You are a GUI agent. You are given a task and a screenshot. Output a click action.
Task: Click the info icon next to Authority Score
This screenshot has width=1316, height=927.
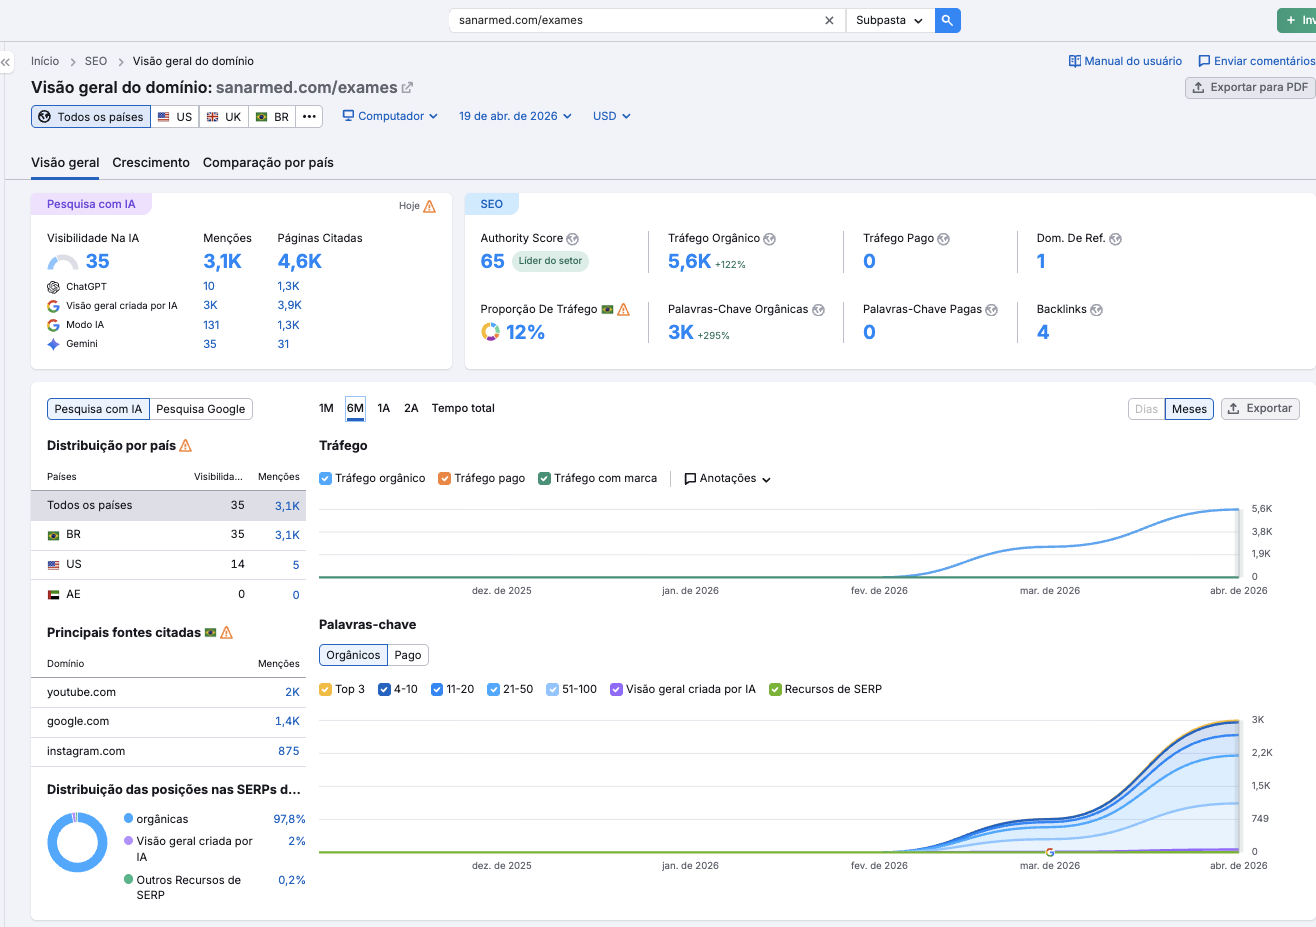572,238
